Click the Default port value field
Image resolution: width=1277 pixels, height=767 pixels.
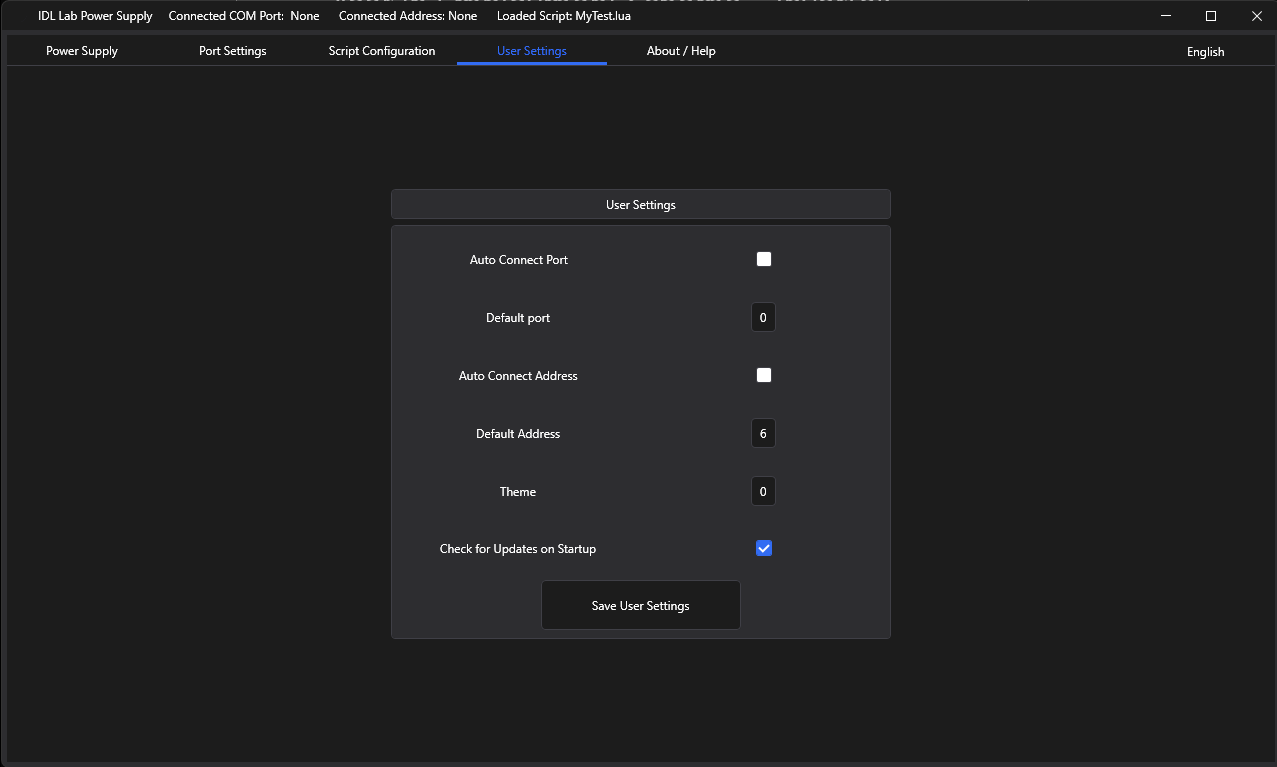[x=763, y=318]
